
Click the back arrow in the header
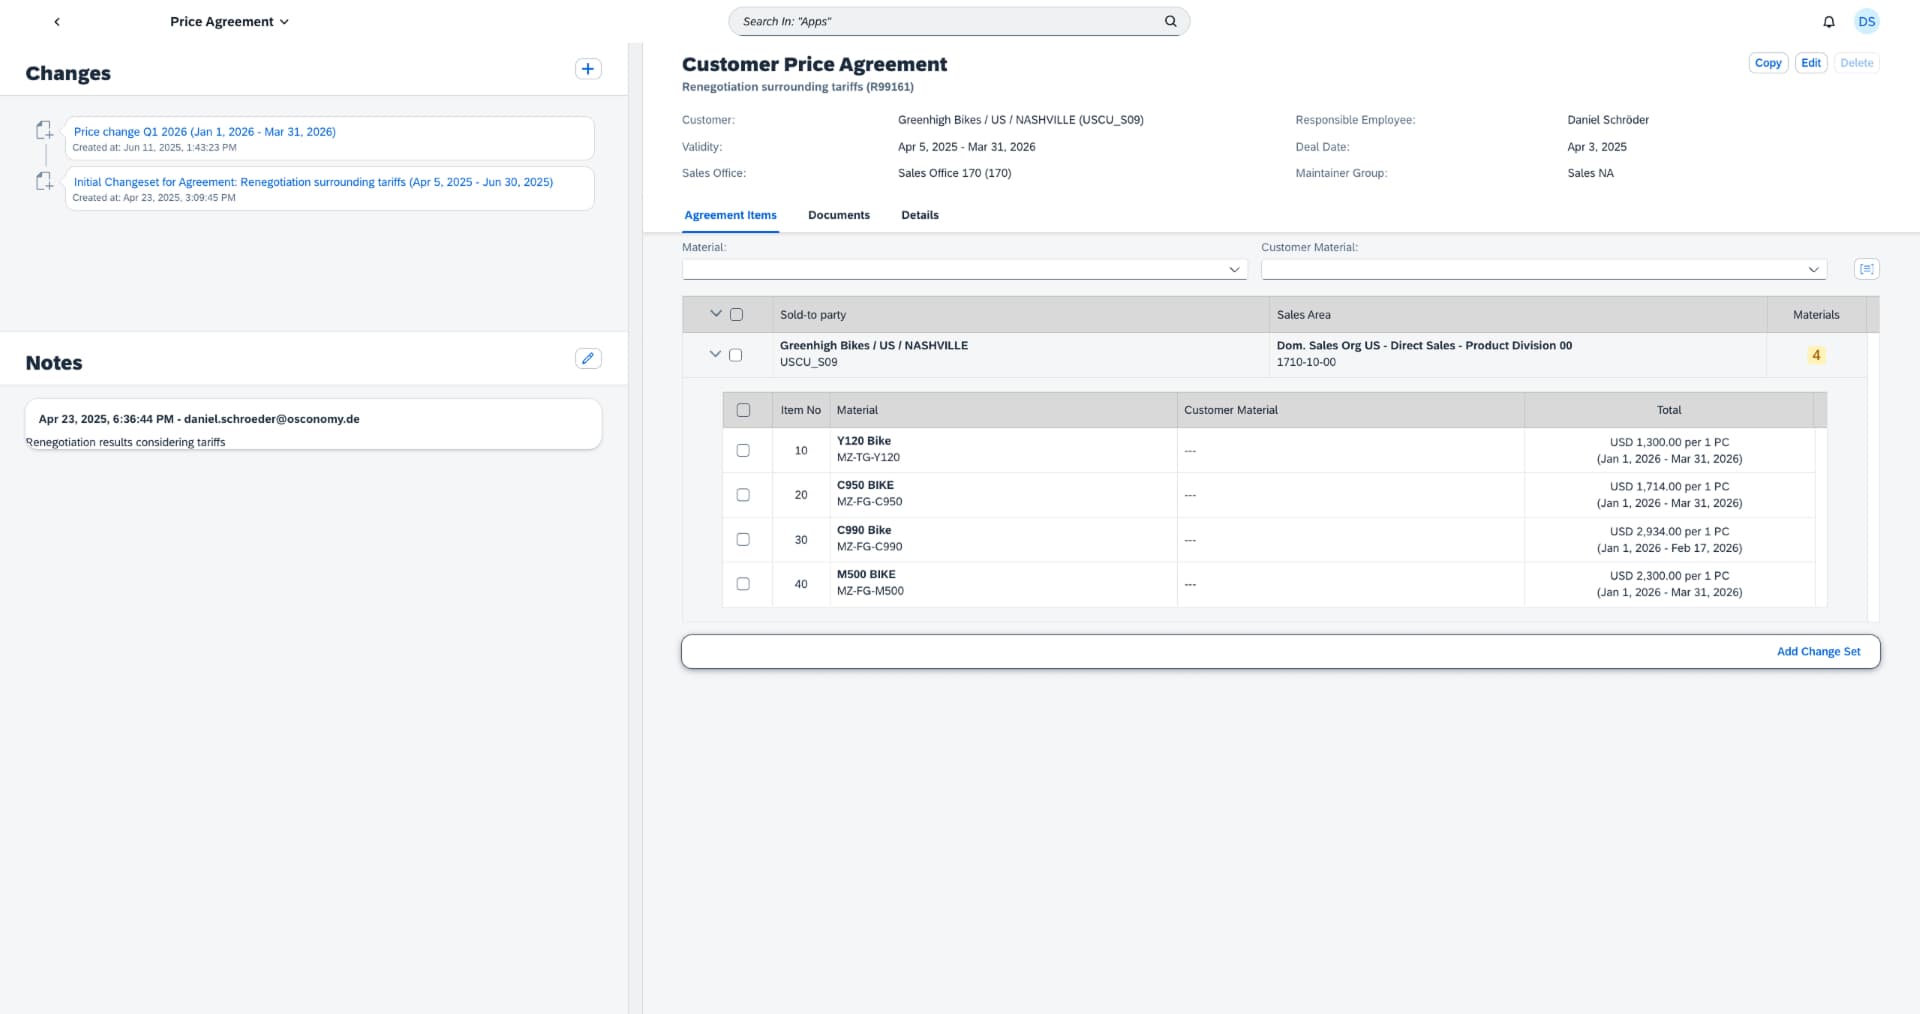[57, 21]
